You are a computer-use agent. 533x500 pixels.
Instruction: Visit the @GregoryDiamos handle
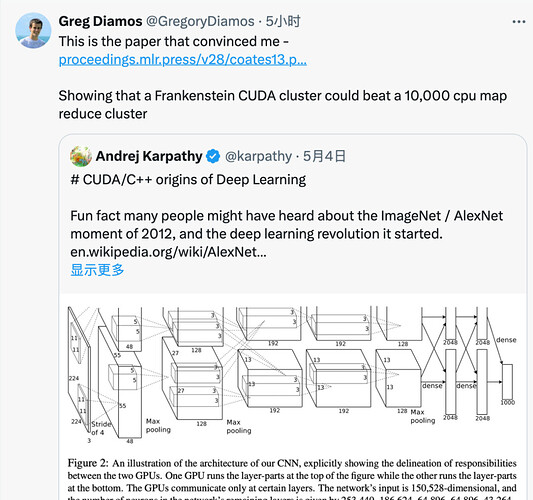(x=200, y=21)
